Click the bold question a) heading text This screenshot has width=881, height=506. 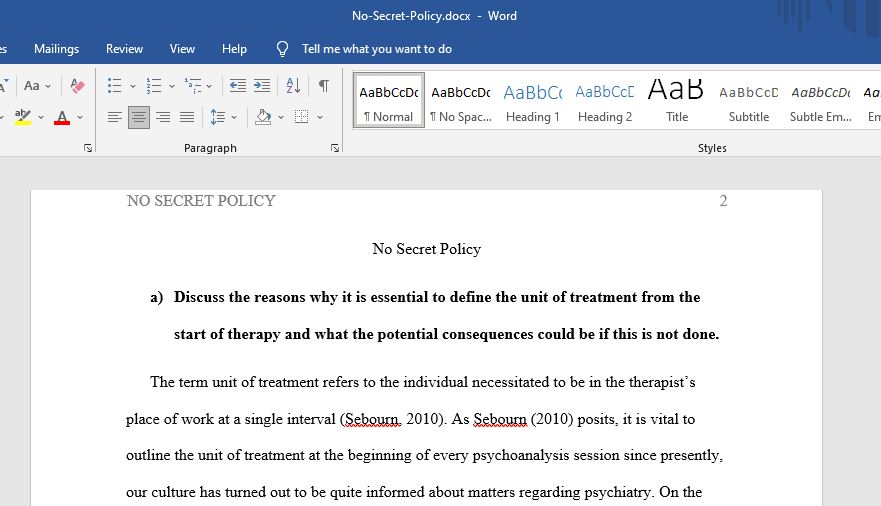(435, 315)
